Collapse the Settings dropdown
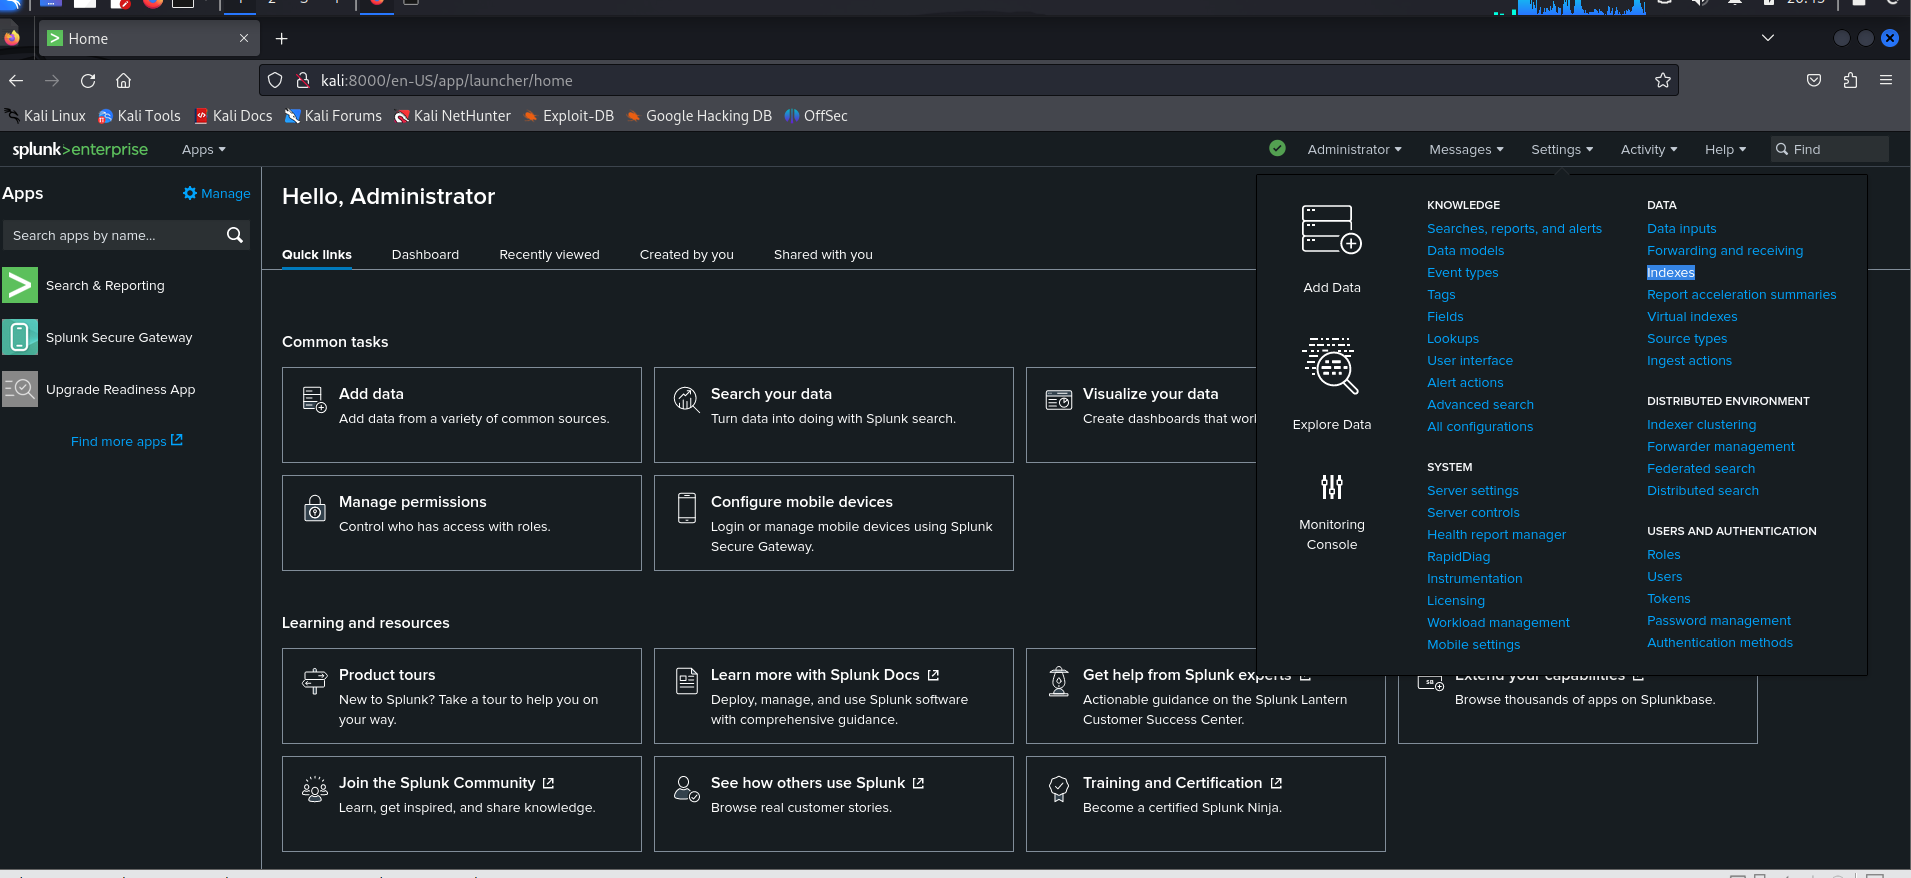The width and height of the screenshot is (1911, 878). (1562, 149)
